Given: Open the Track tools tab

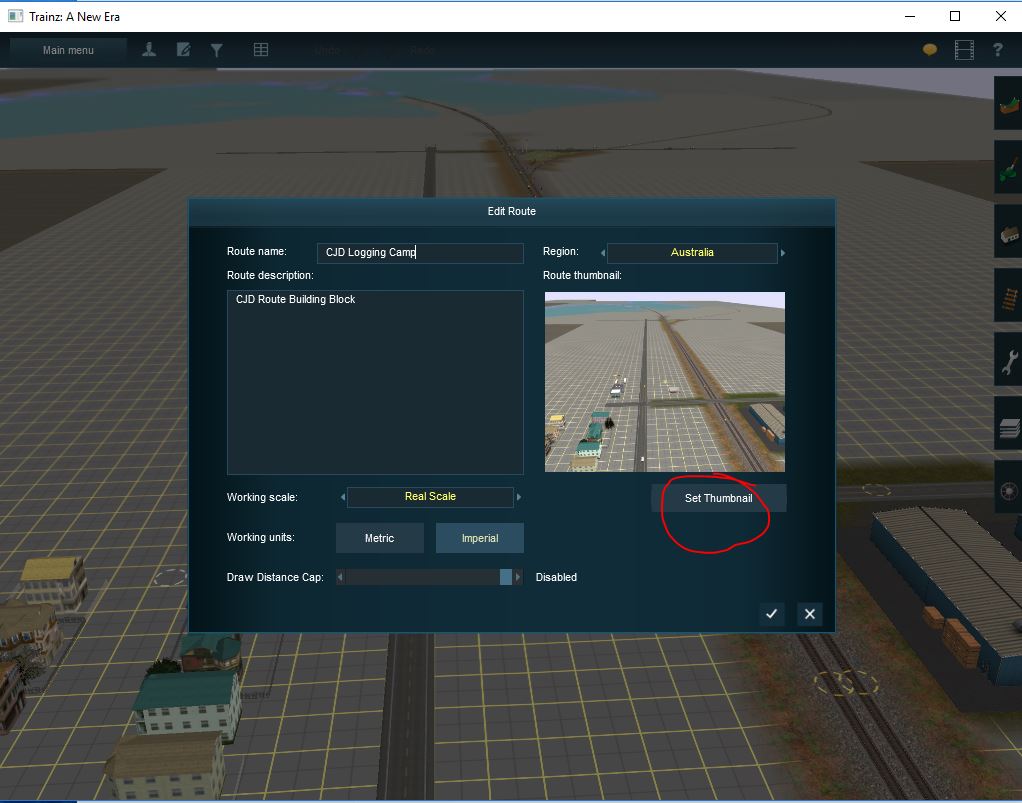Looking at the screenshot, I should [x=1009, y=299].
